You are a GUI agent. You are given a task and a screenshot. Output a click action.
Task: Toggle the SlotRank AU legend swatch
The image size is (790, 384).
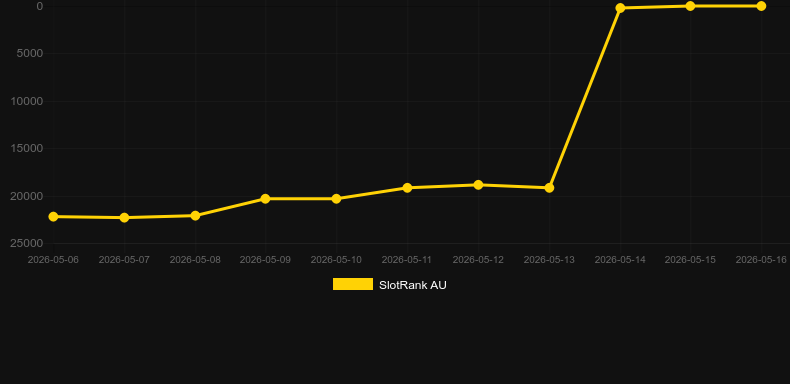[x=353, y=284]
